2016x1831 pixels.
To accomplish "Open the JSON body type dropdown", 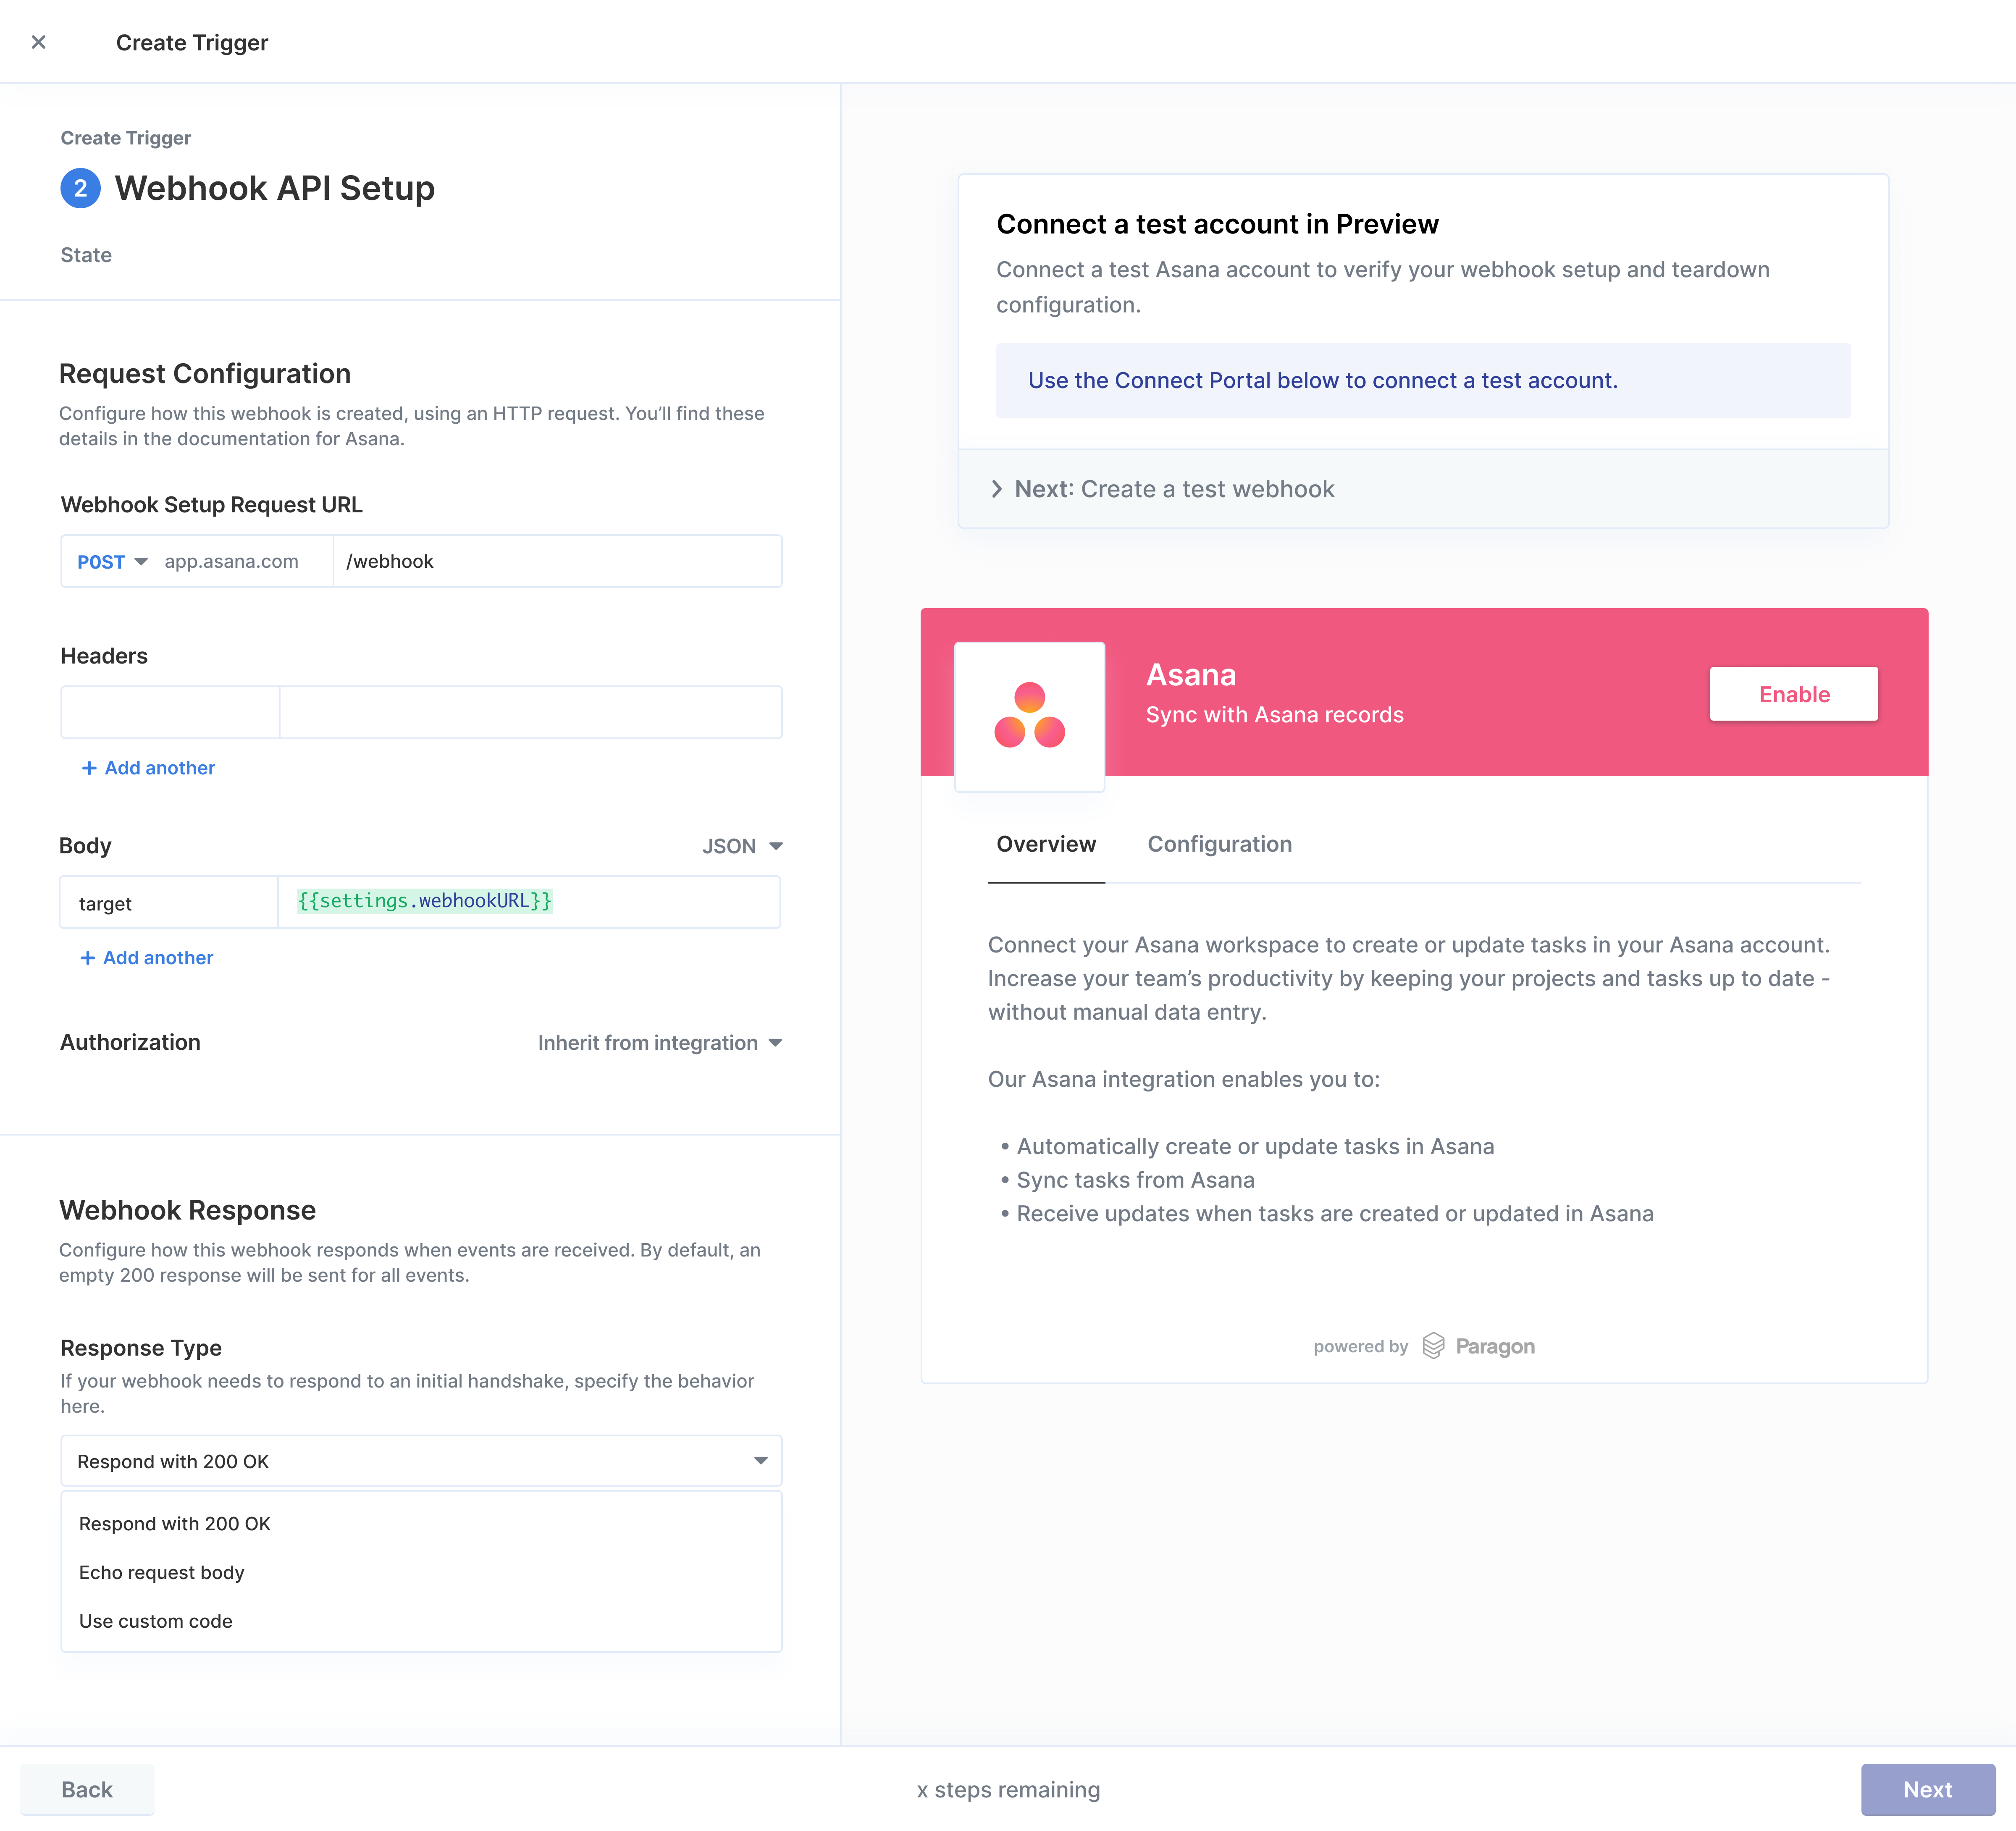I will (x=742, y=846).
